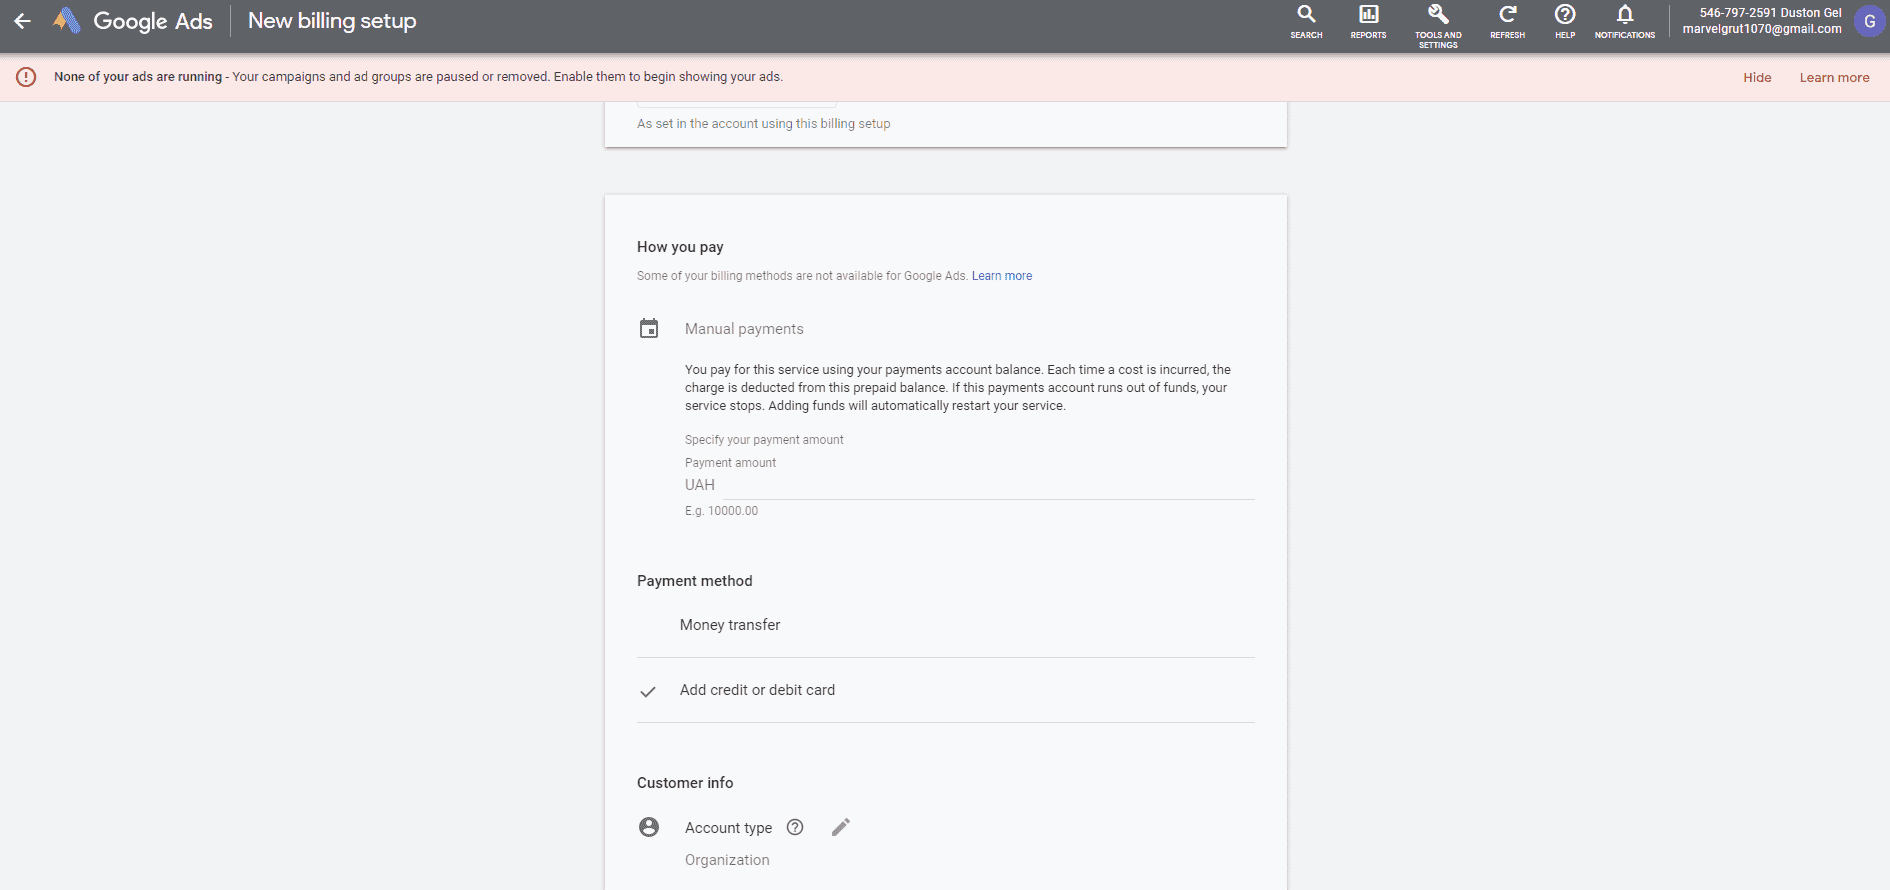Open the Search tool
This screenshot has width=1890, height=890.
coord(1306,22)
